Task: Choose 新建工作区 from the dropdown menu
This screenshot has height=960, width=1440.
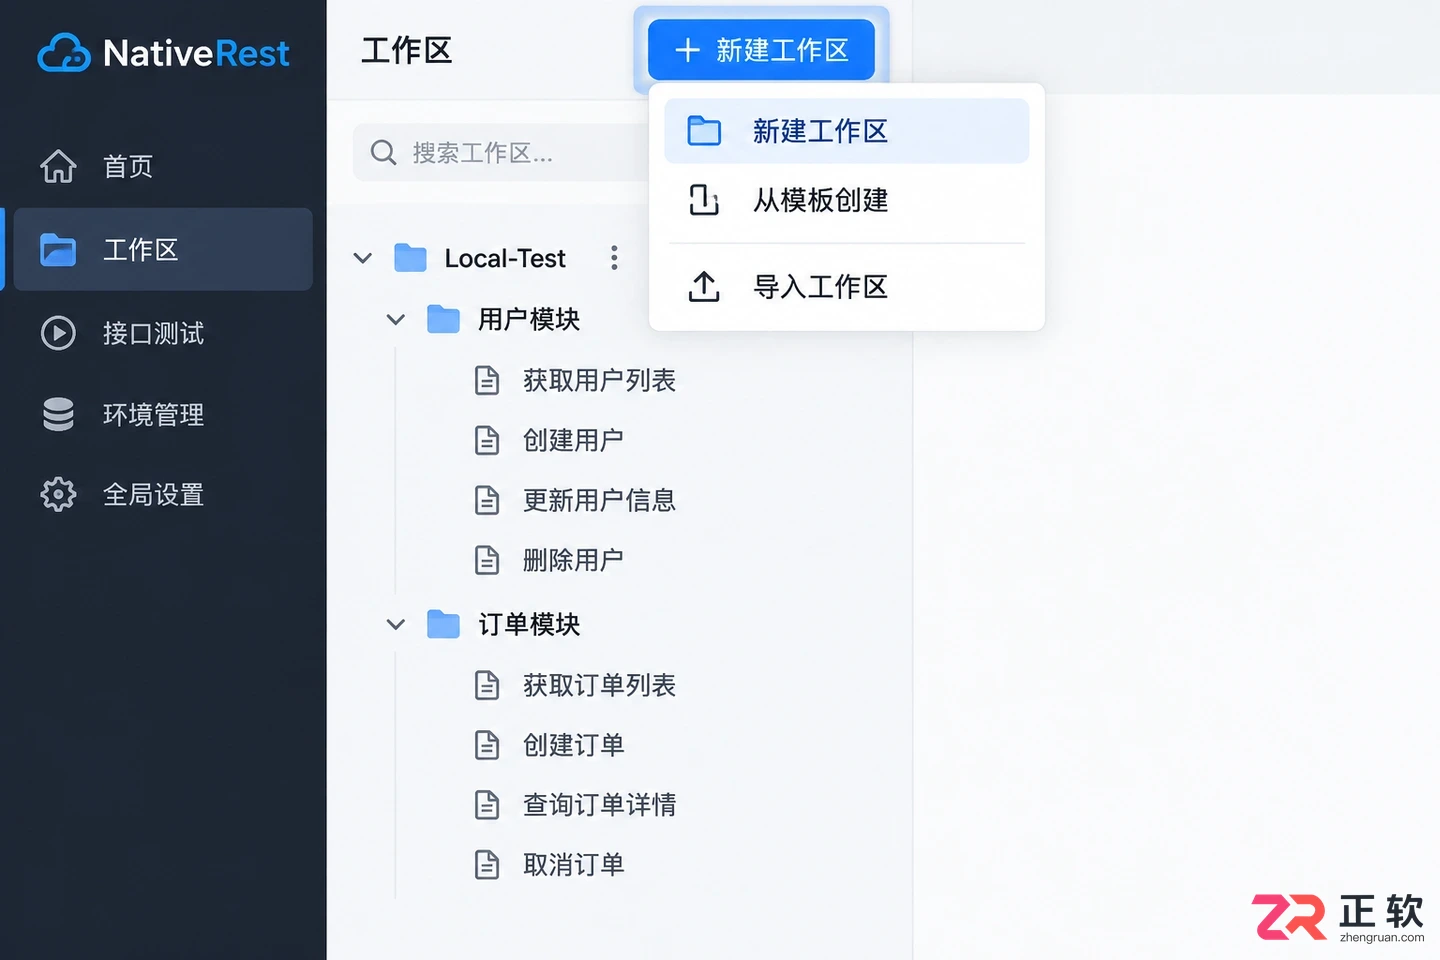Action: (846, 131)
